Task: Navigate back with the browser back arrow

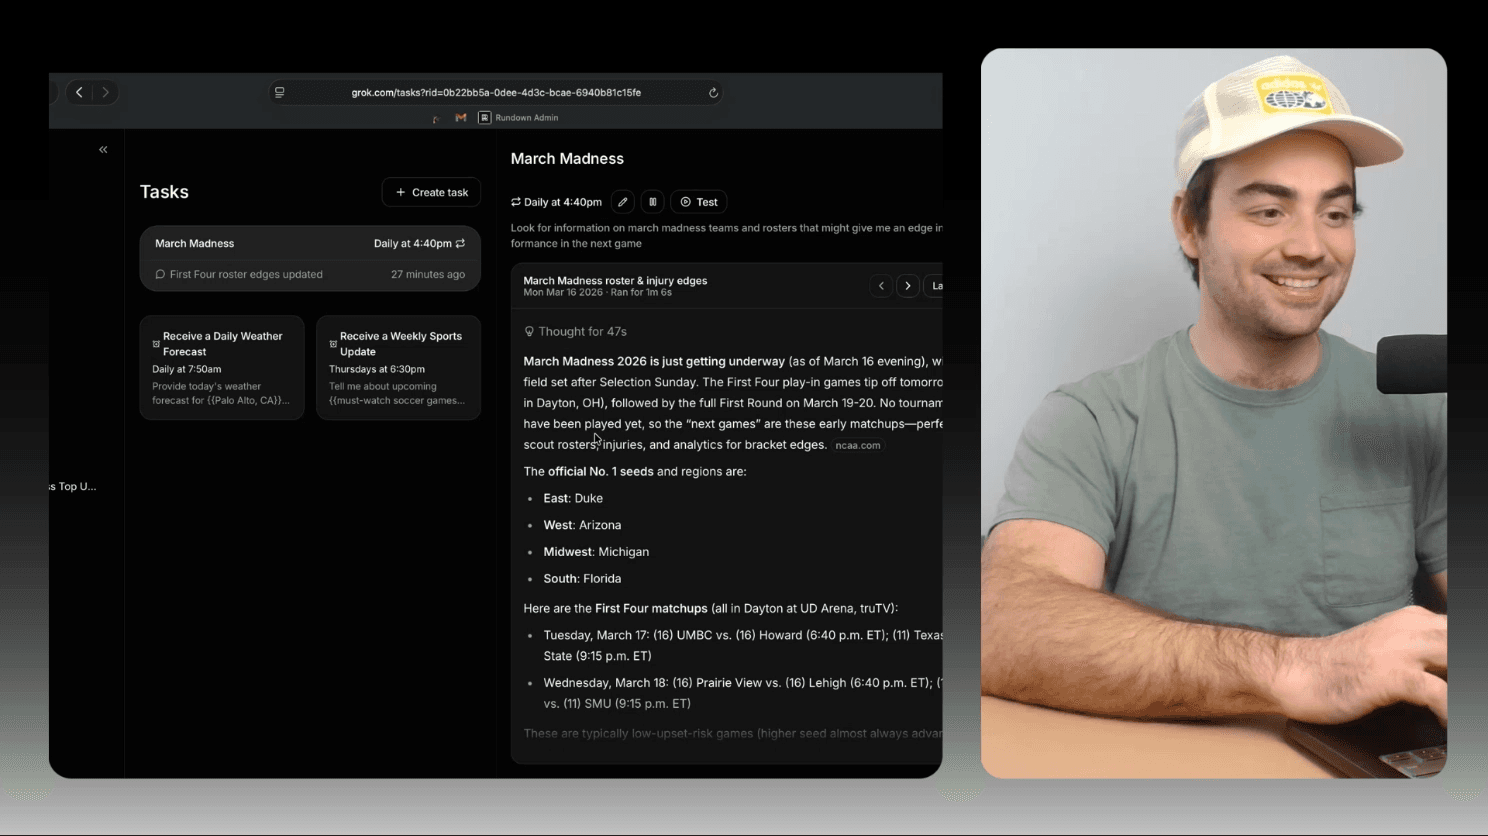Action: pyautogui.click(x=79, y=92)
